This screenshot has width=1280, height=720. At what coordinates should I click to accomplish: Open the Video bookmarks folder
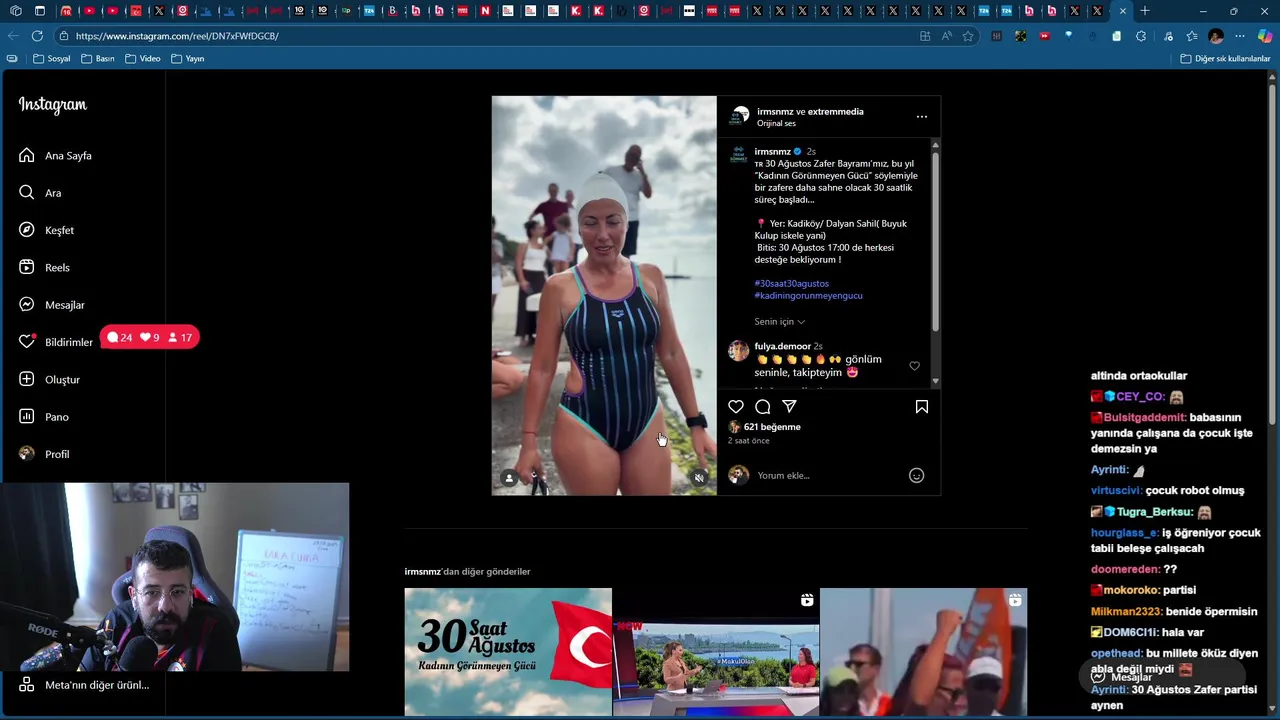click(143, 59)
